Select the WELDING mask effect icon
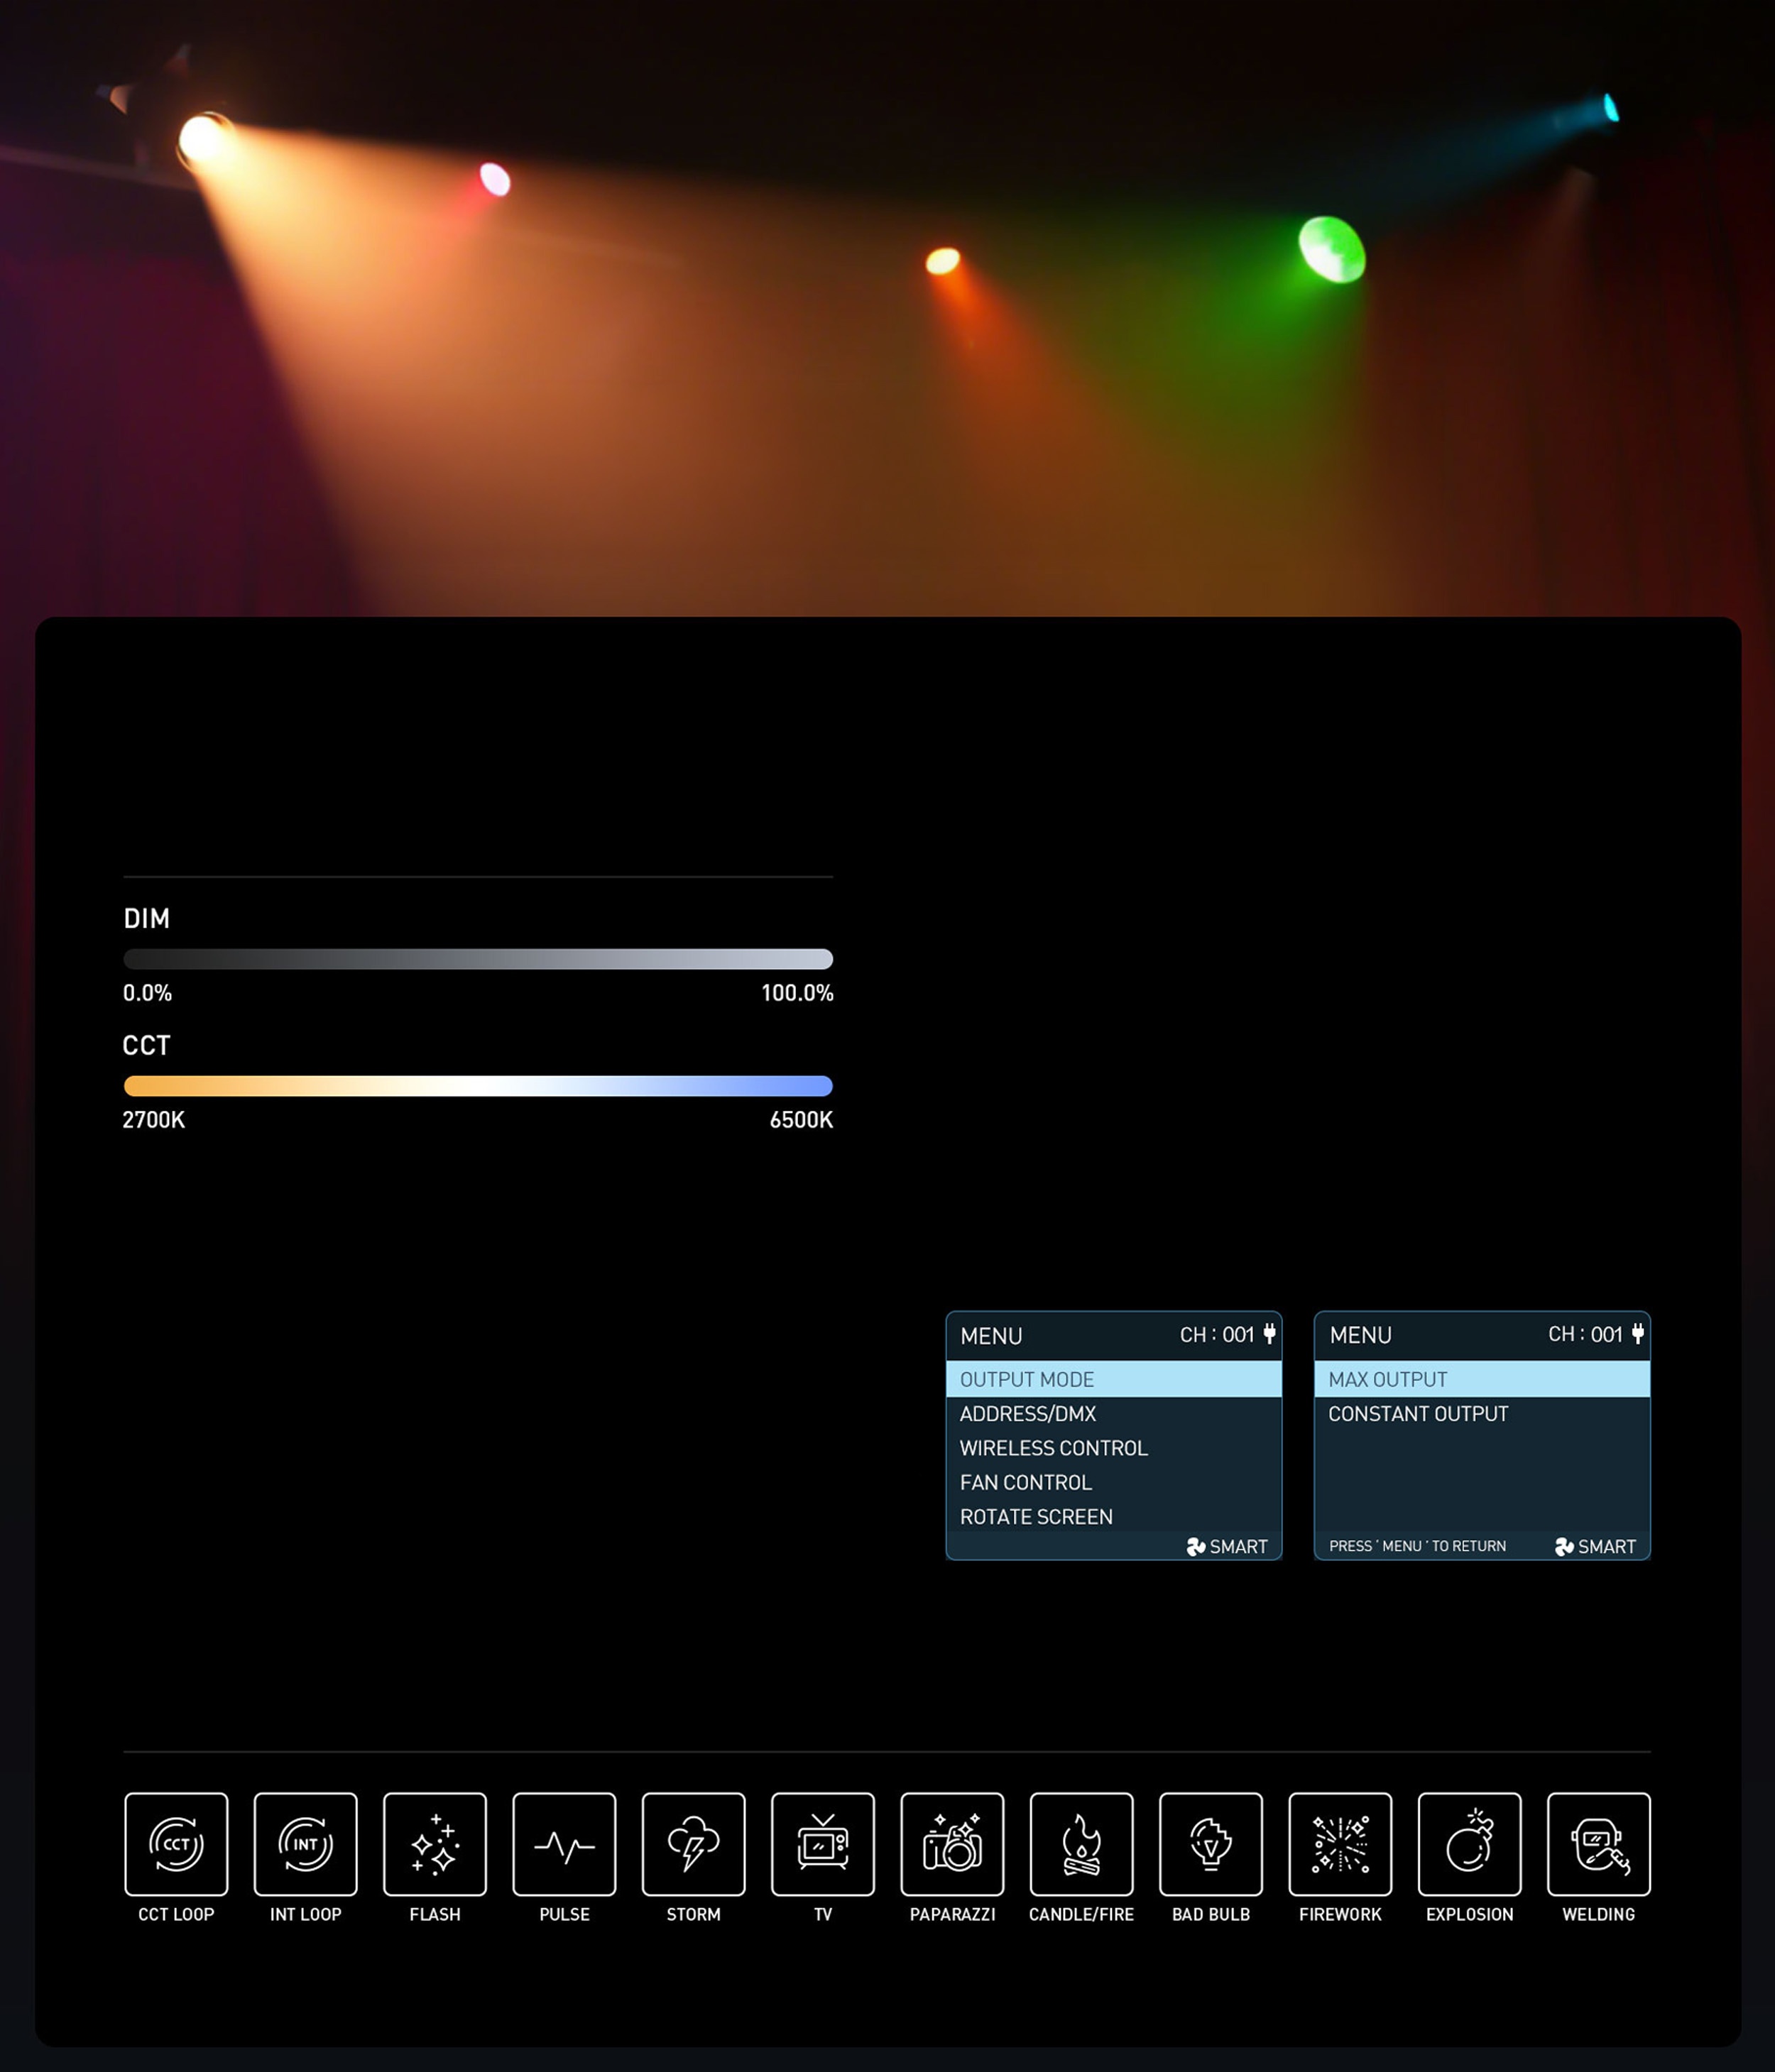Image resolution: width=1775 pixels, height=2072 pixels. point(1599,1844)
